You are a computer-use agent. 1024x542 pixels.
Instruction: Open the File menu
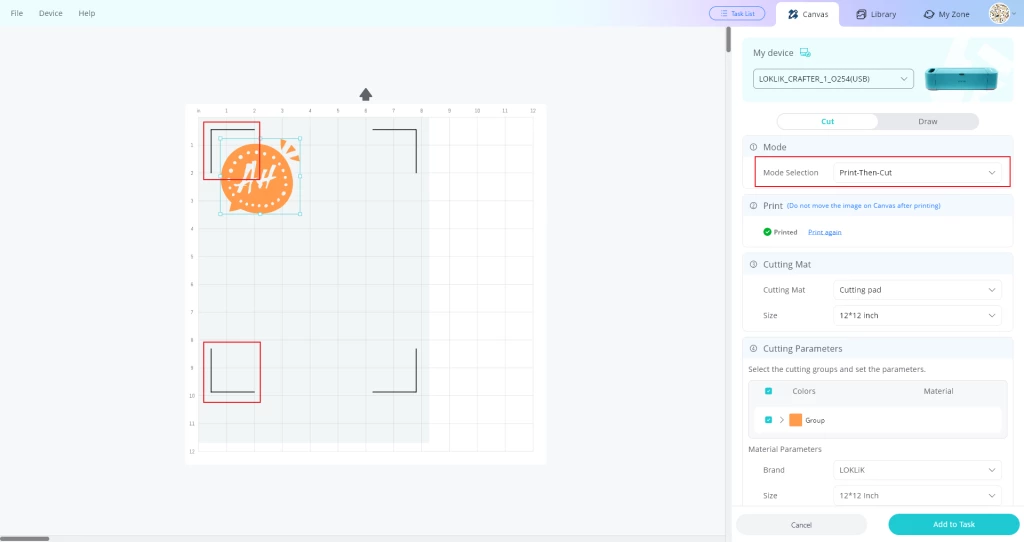point(16,13)
